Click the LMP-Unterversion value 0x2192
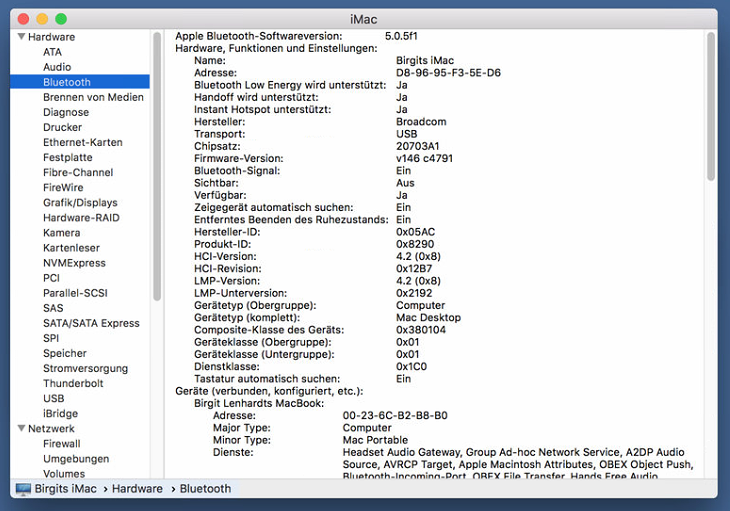 [414, 293]
